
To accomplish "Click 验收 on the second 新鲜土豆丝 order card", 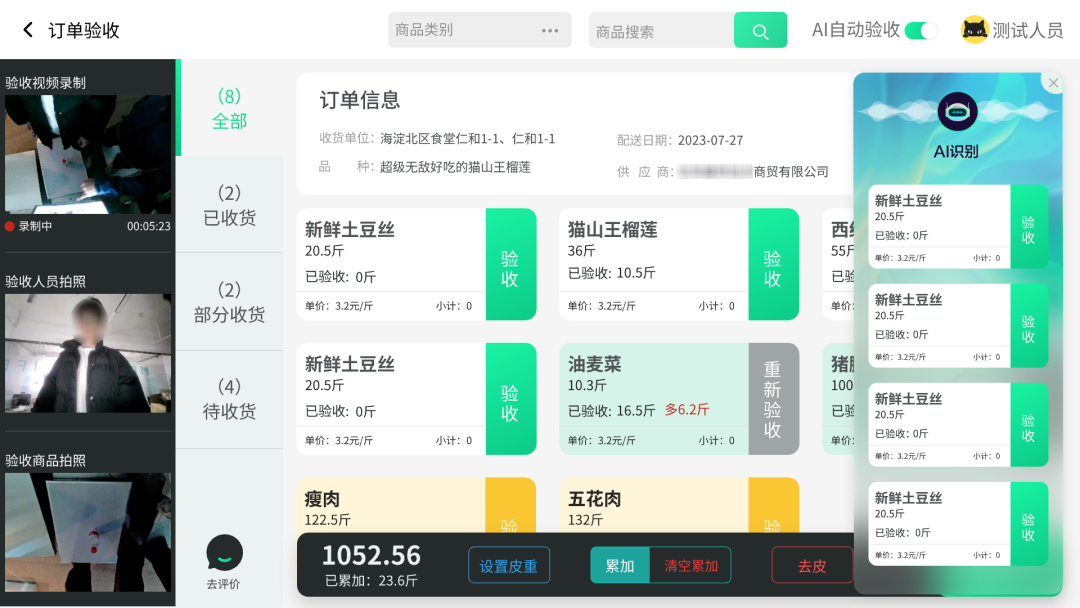I will (x=510, y=399).
